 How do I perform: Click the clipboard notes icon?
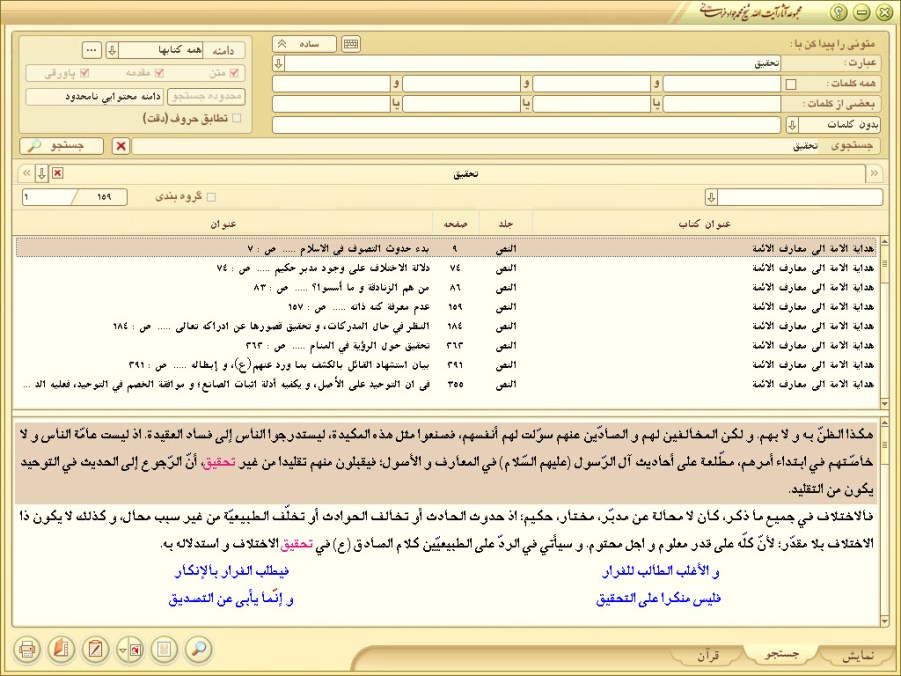(95, 650)
